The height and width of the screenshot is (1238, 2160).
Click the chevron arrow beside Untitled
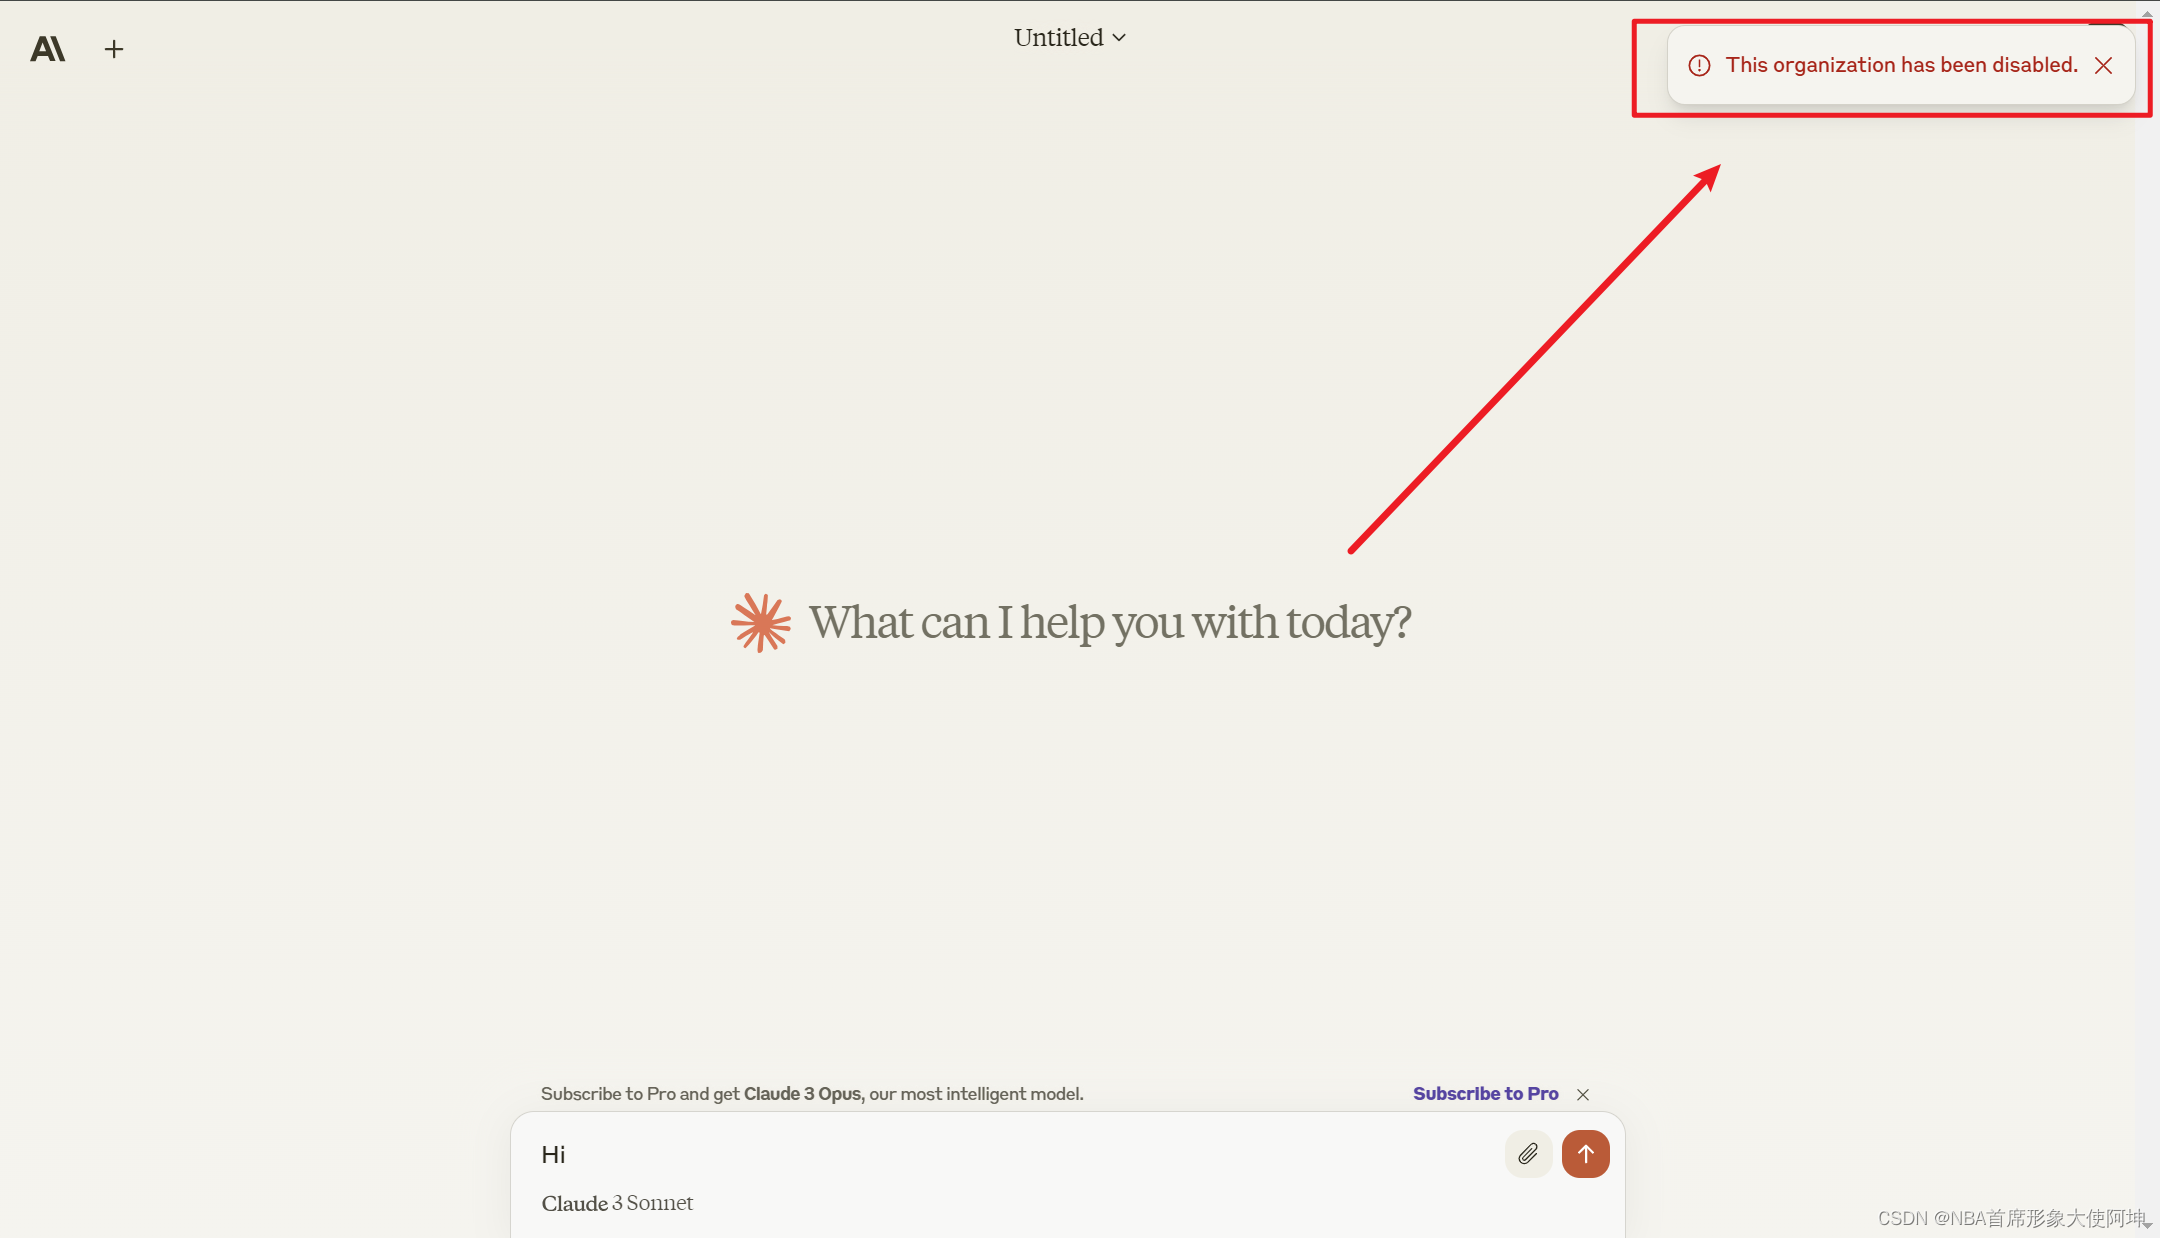[x=1119, y=38]
